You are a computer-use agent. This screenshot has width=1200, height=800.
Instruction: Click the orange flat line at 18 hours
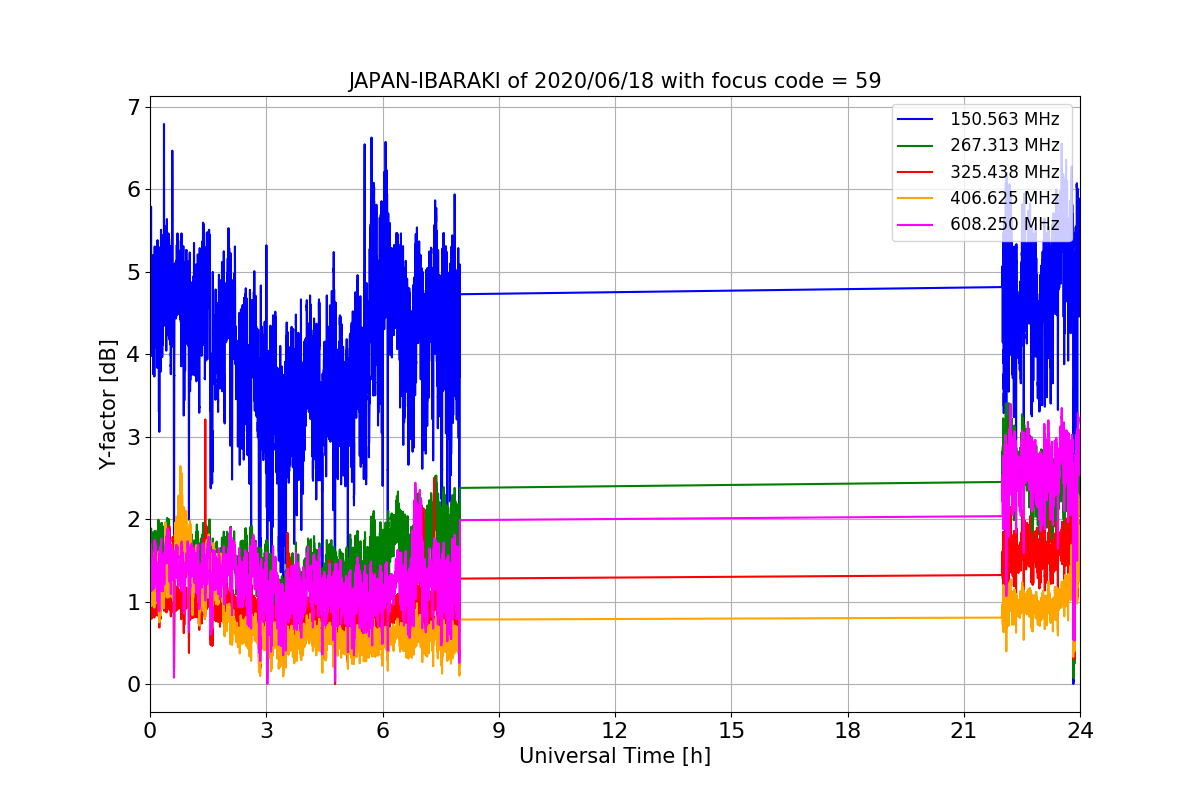847,618
